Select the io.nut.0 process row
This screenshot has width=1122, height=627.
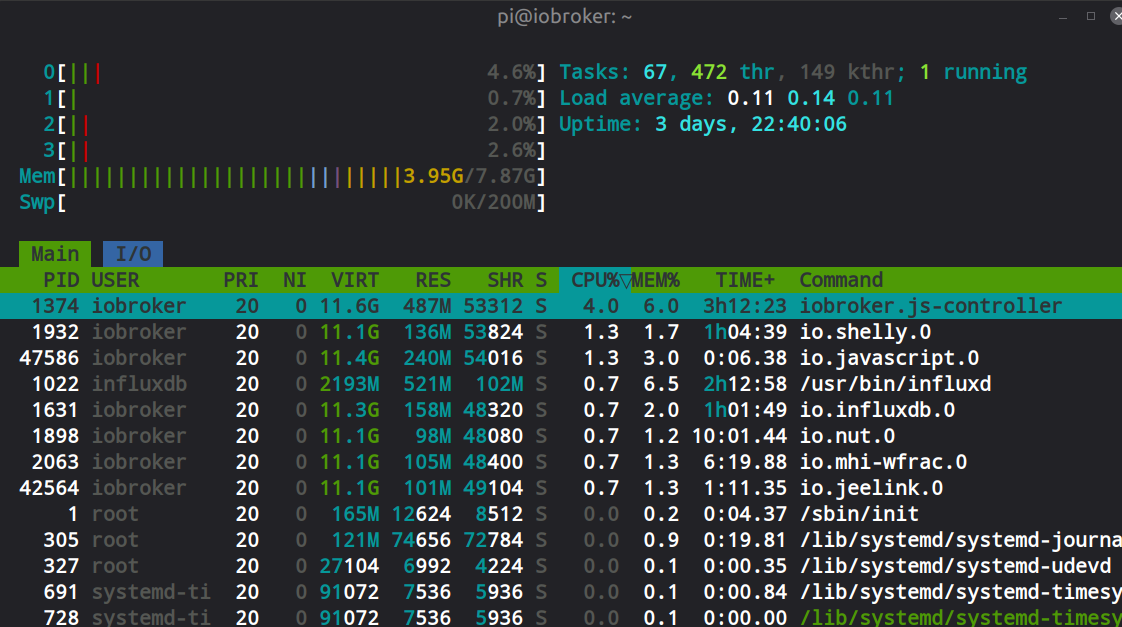point(561,436)
